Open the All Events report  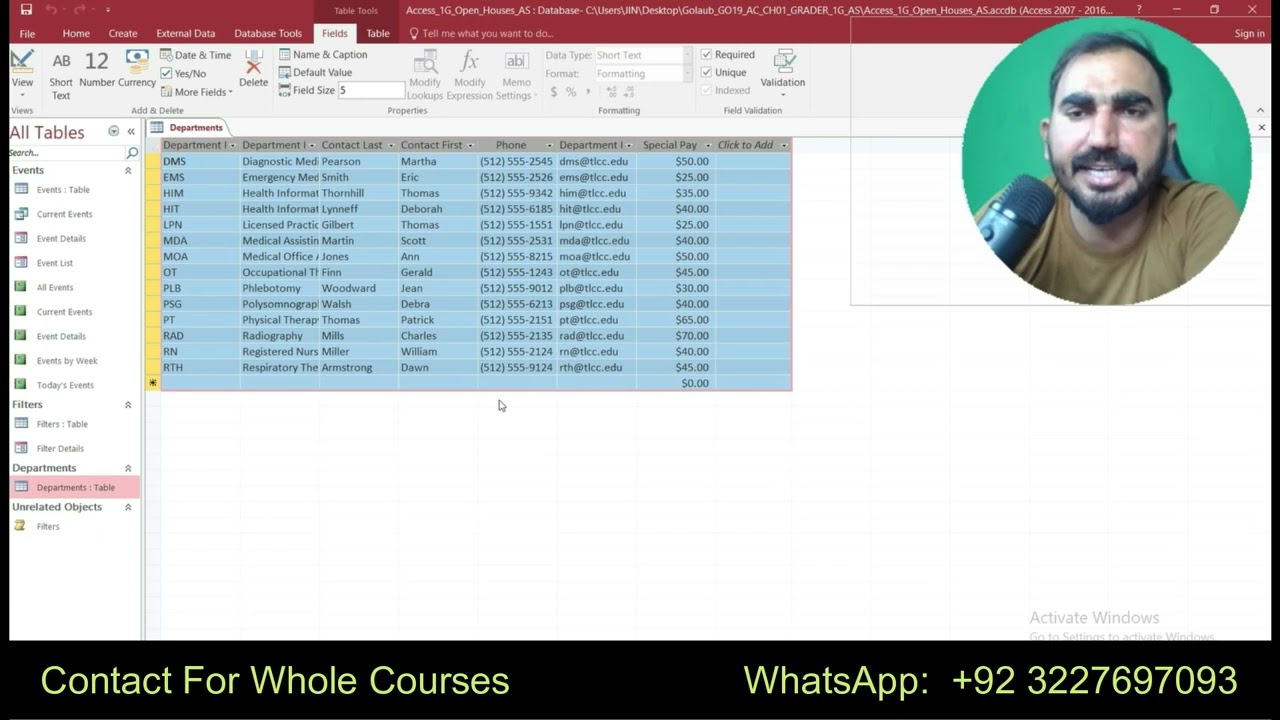point(55,288)
